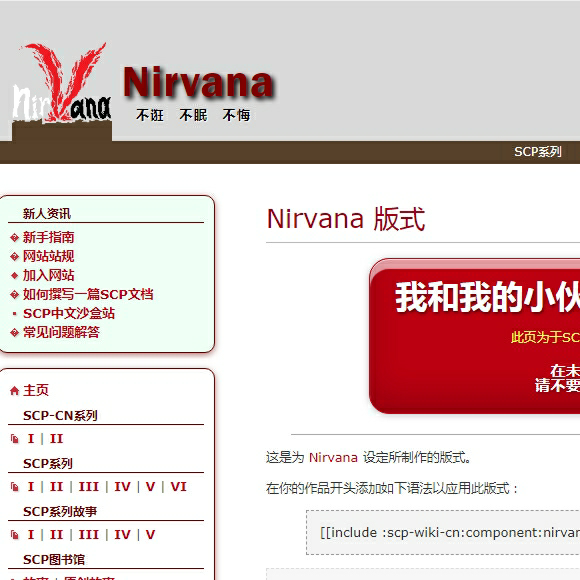Open SCP系列 series IV link

(122, 487)
